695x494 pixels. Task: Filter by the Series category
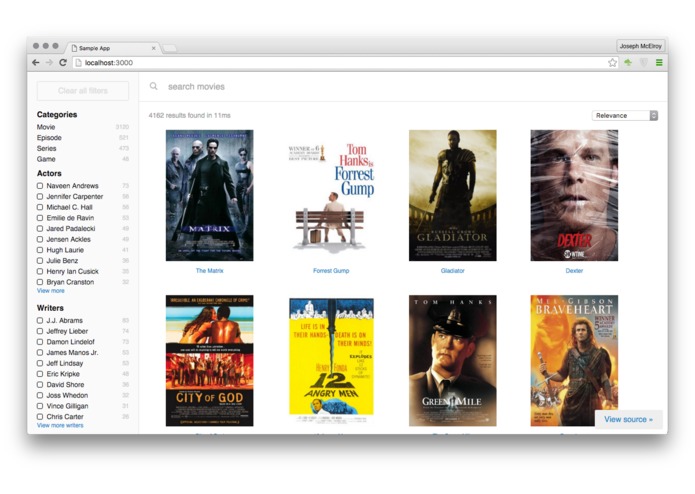coord(82,148)
